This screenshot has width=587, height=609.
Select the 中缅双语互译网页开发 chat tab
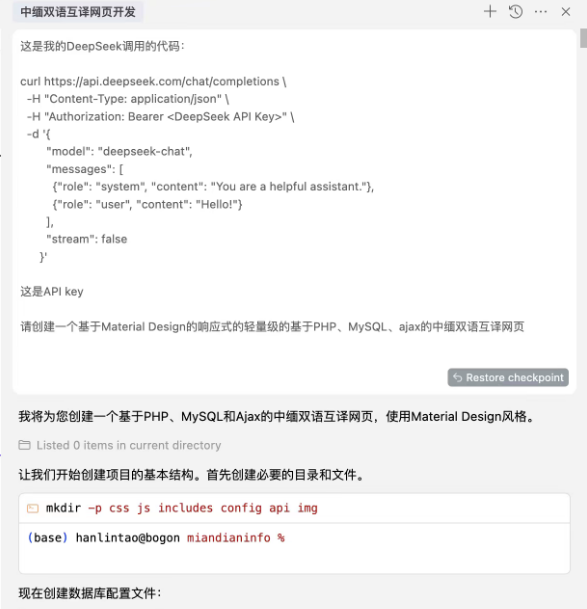click(78, 12)
